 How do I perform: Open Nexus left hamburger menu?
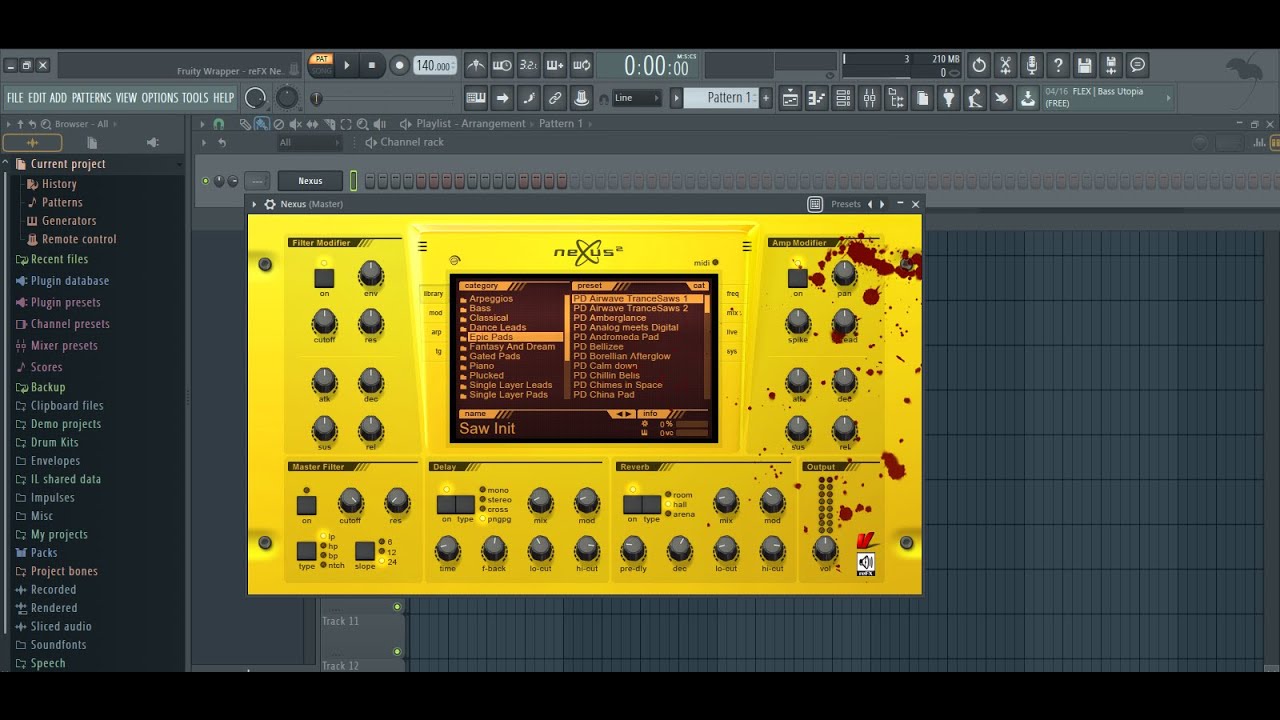pyautogui.click(x=422, y=246)
